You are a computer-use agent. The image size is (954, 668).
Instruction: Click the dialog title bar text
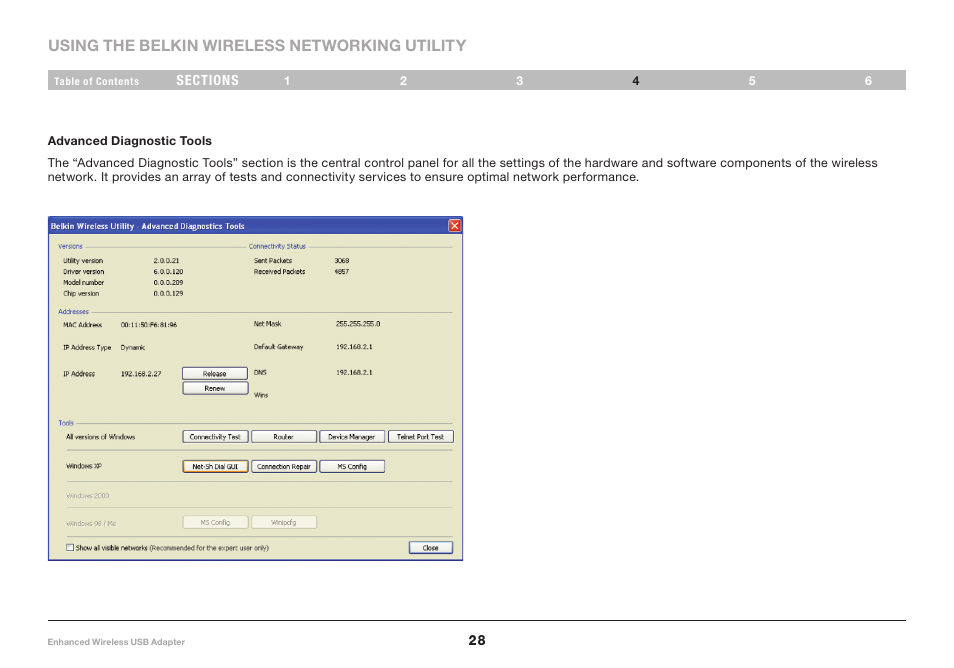[147, 226]
